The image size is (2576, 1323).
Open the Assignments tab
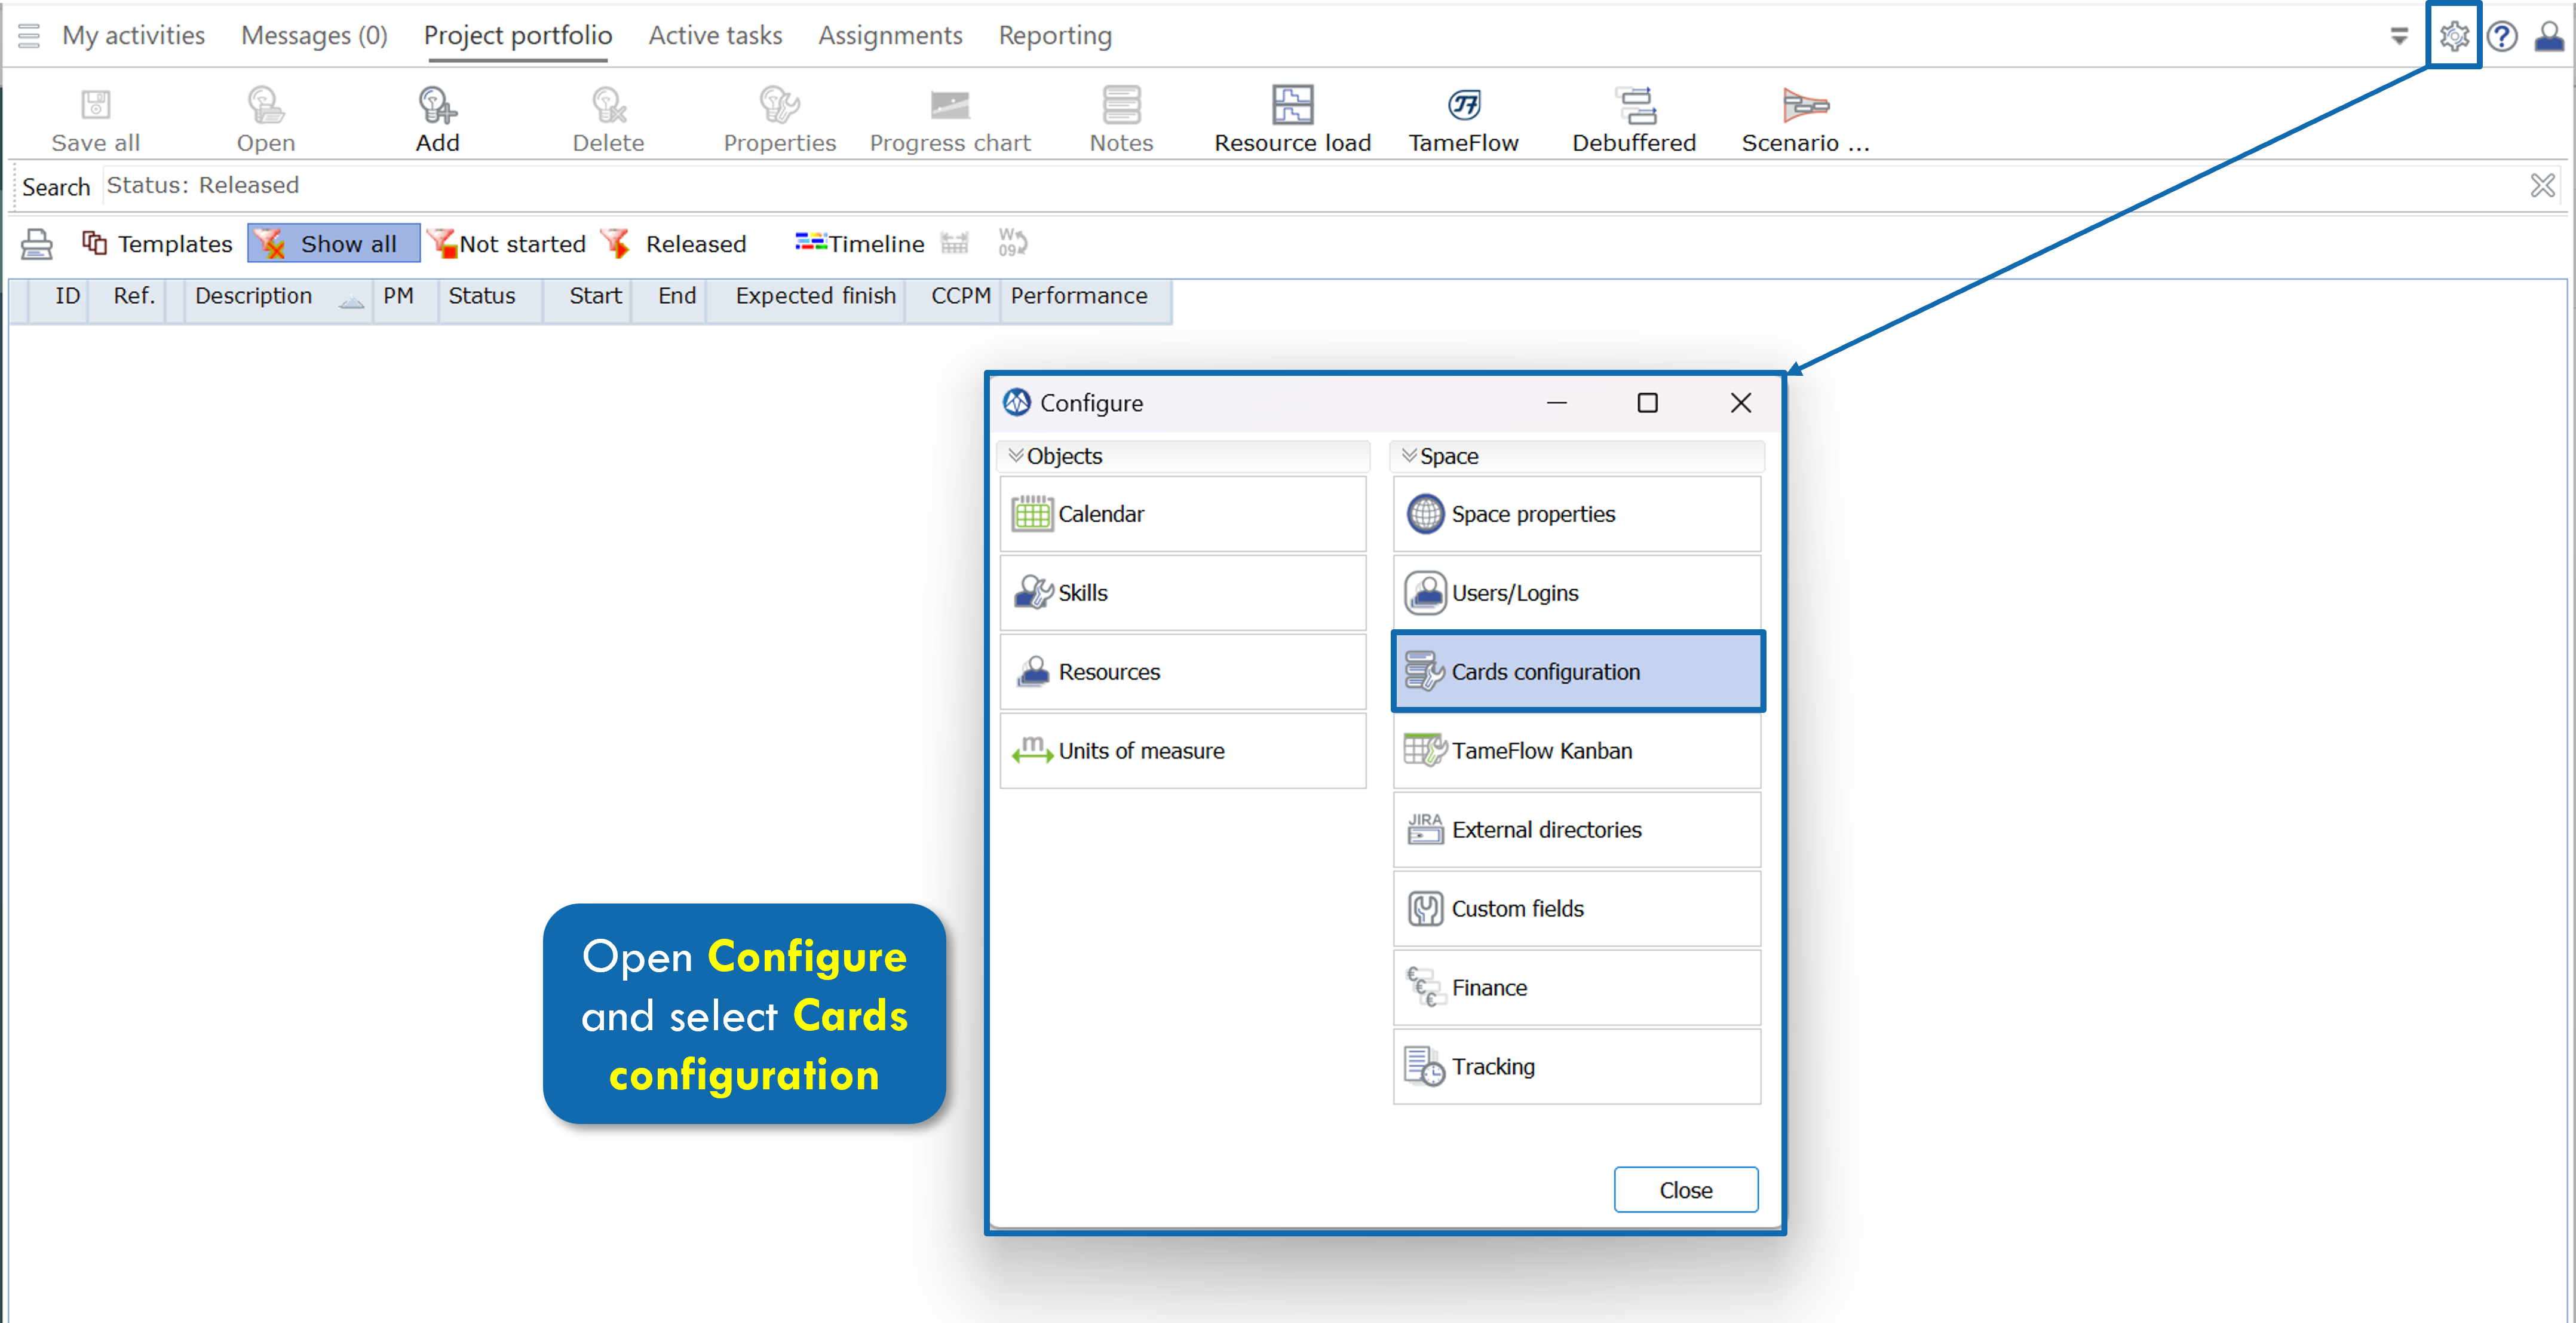click(x=890, y=36)
